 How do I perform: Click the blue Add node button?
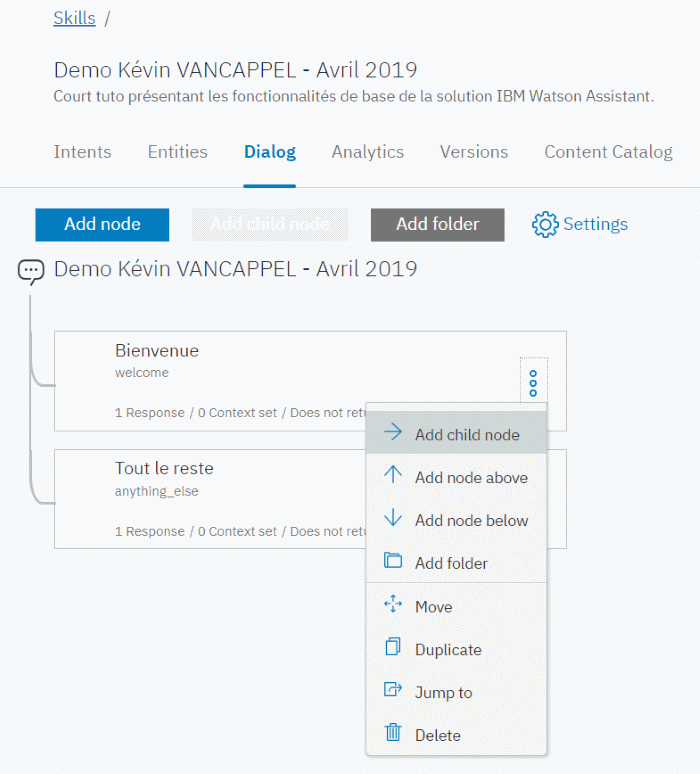[x=102, y=225]
